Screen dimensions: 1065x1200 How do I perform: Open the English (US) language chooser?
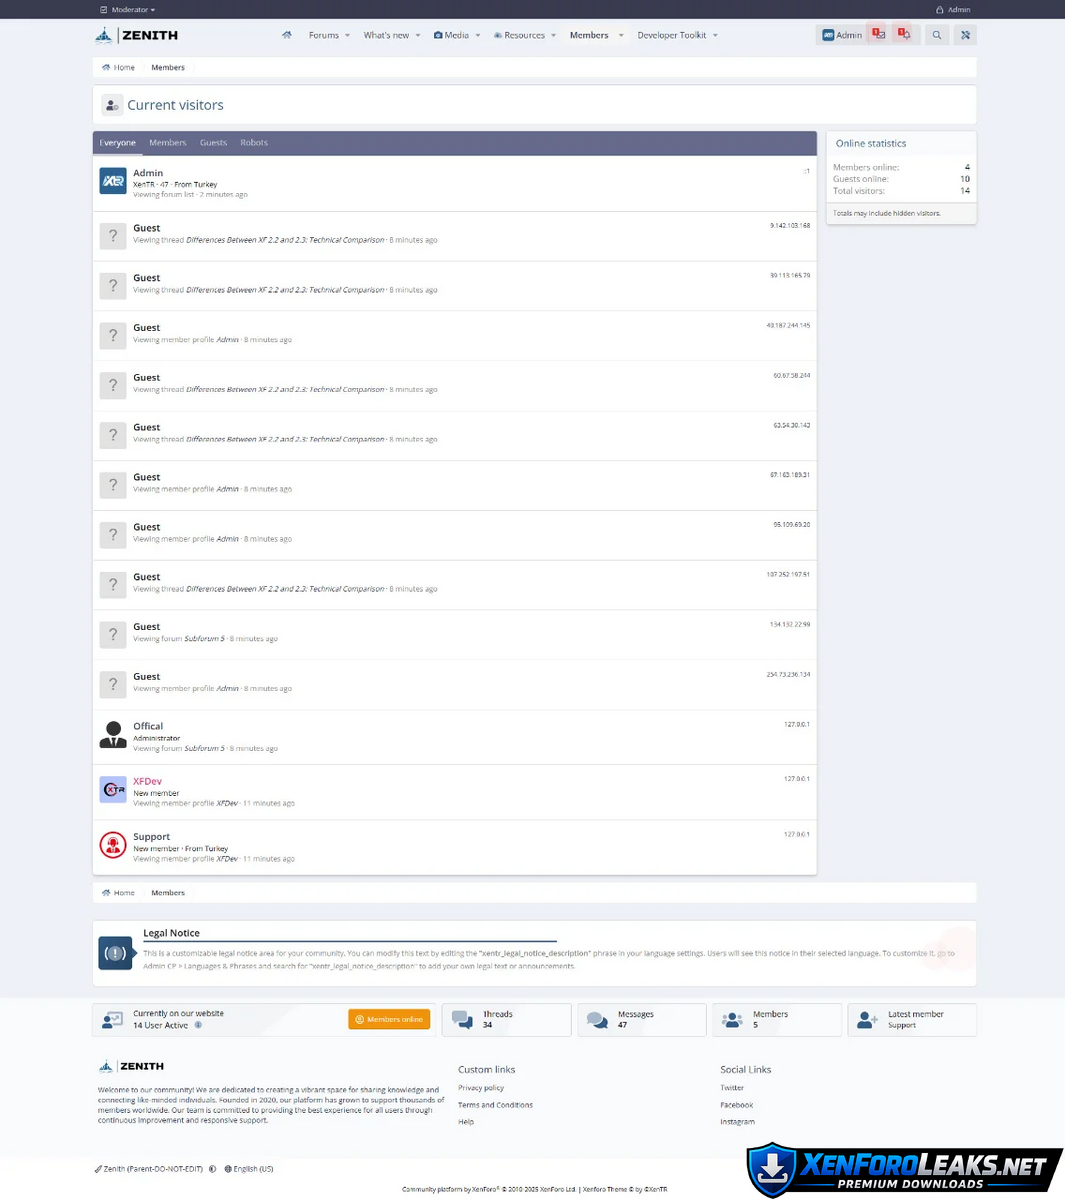(x=249, y=1169)
